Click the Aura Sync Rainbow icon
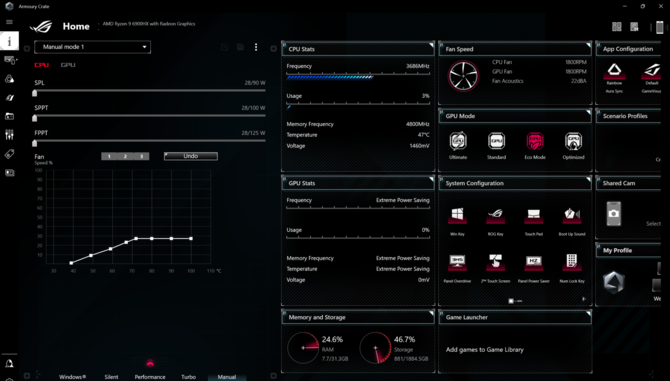The height and width of the screenshot is (381, 670). [614, 71]
